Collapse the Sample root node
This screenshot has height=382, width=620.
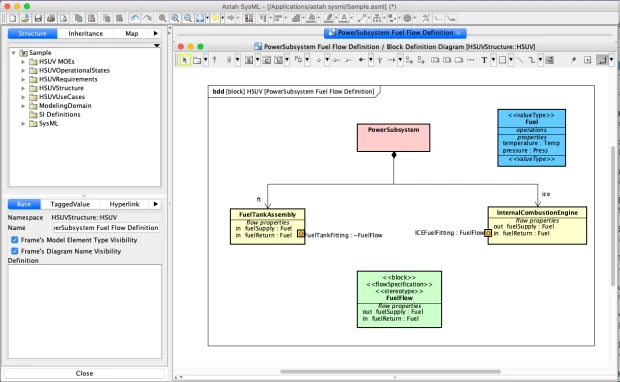pos(13,53)
